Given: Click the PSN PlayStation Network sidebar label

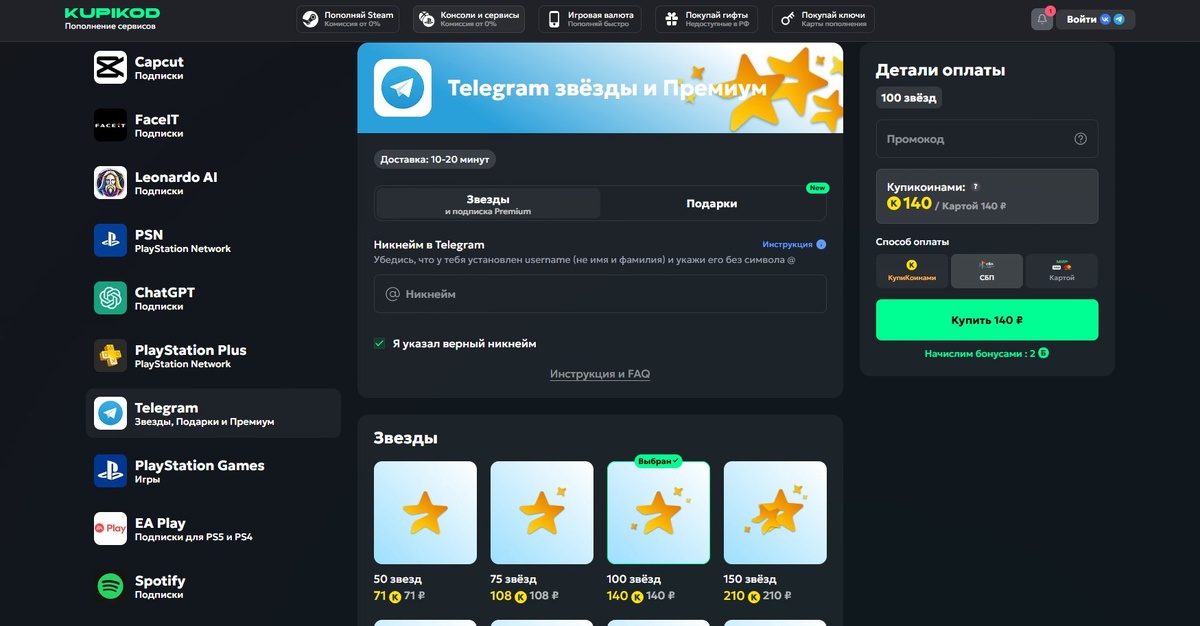Looking at the screenshot, I should tap(183, 241).
